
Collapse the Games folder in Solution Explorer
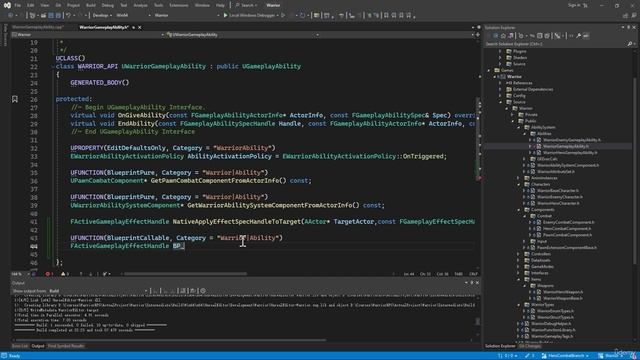click(x=489, y=70)
